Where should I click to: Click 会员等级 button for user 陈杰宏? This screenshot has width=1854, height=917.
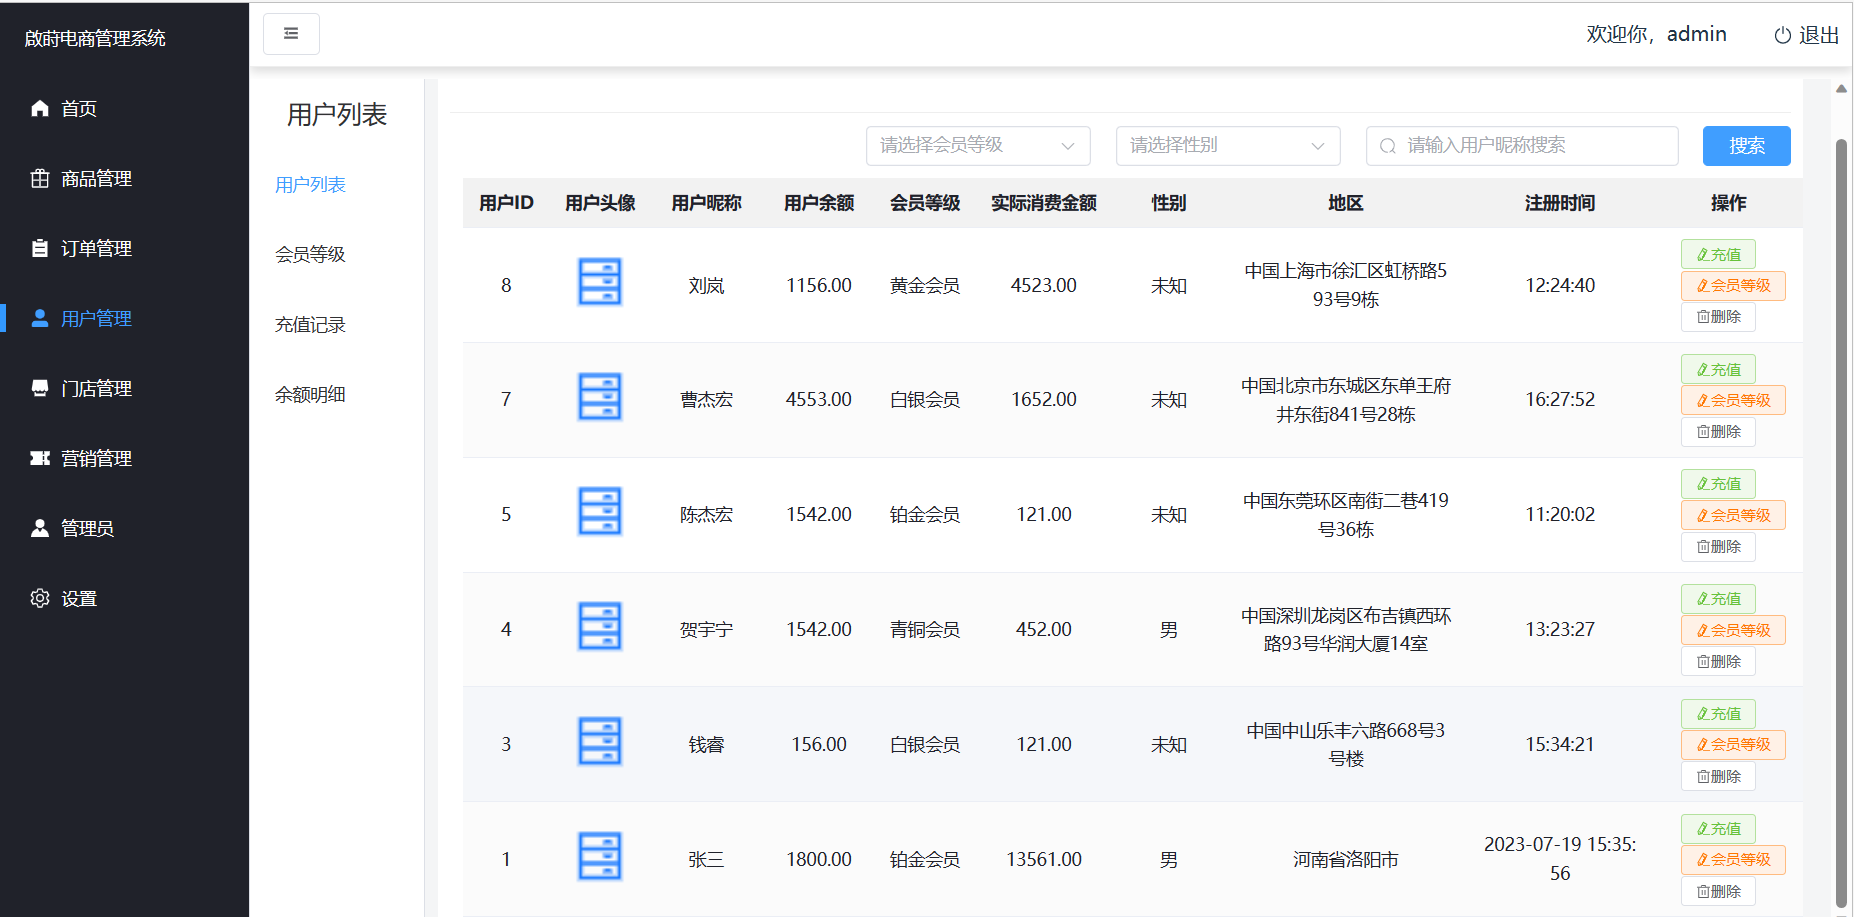(x=1733, y=516)
